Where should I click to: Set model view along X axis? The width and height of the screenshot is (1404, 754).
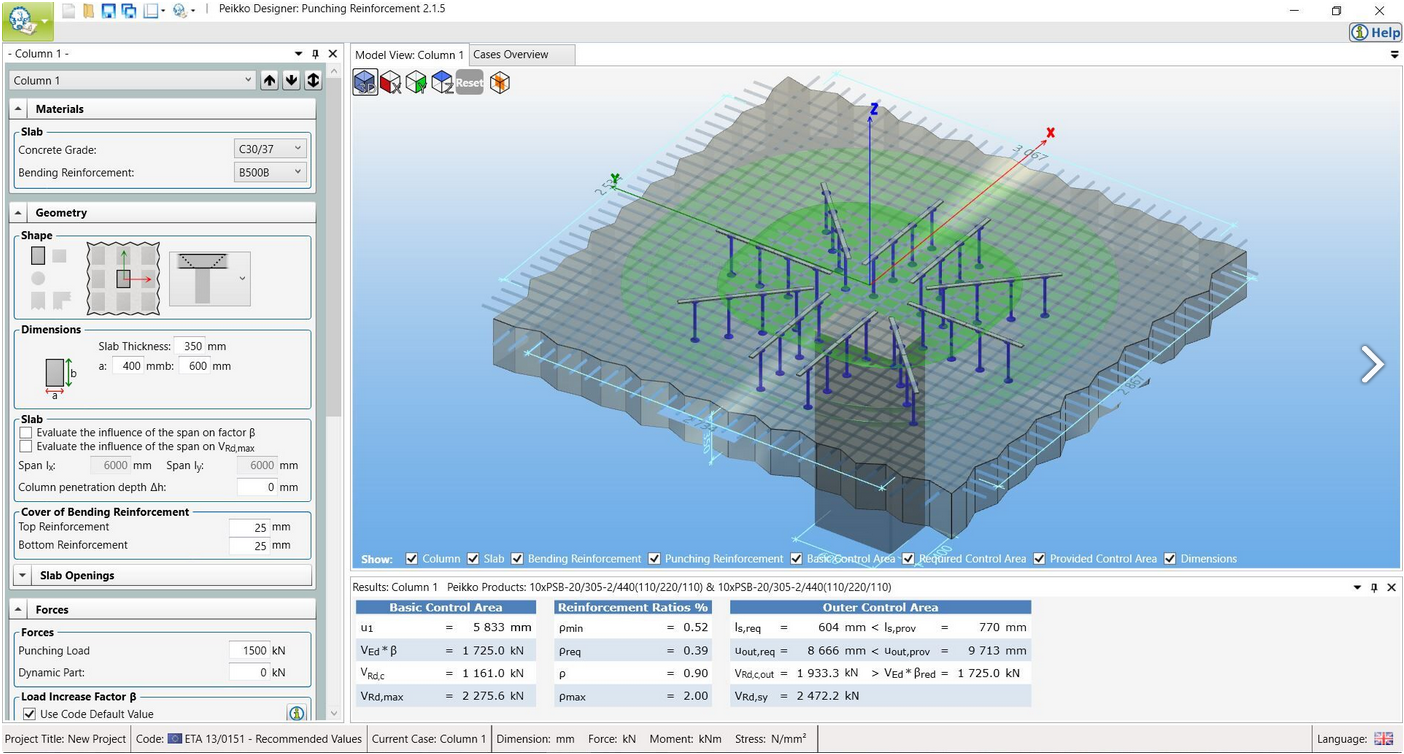coord(390,82)
